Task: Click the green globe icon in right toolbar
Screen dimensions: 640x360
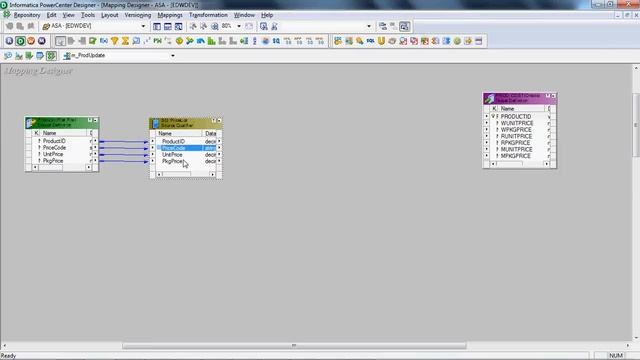Action: pos(457,41)
